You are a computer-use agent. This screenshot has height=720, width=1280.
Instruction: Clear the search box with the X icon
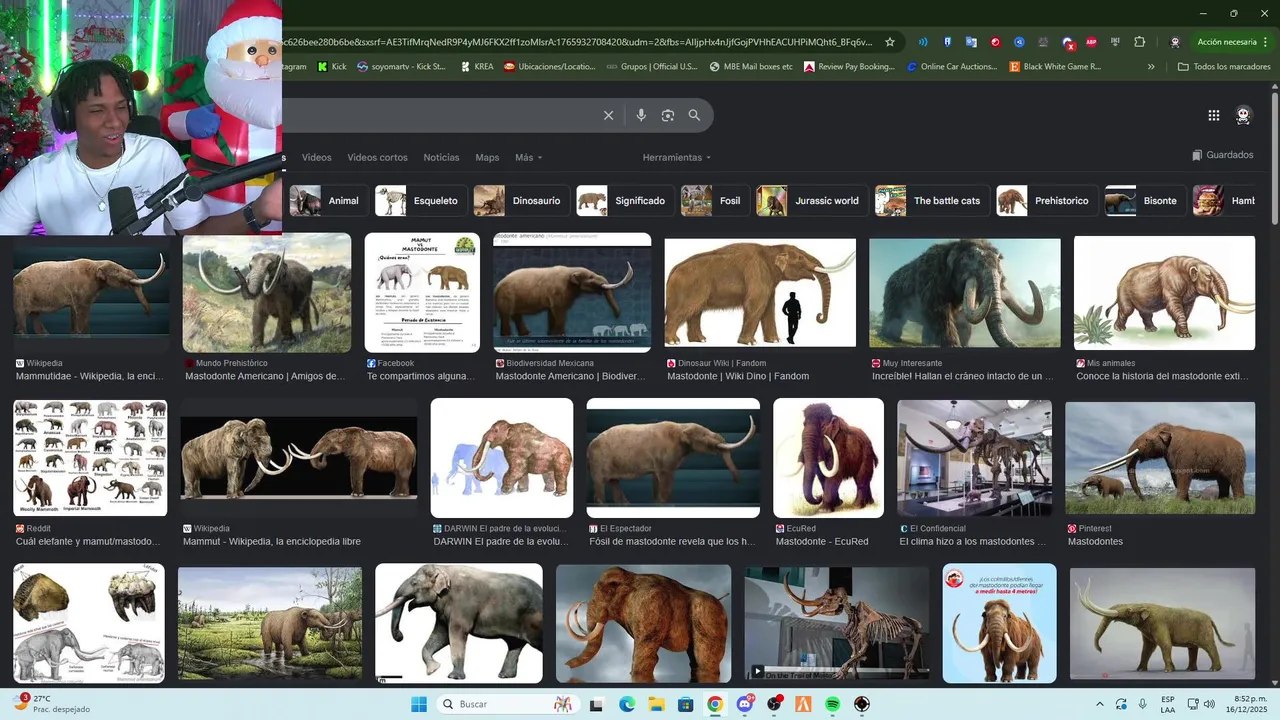pos(608,116)
